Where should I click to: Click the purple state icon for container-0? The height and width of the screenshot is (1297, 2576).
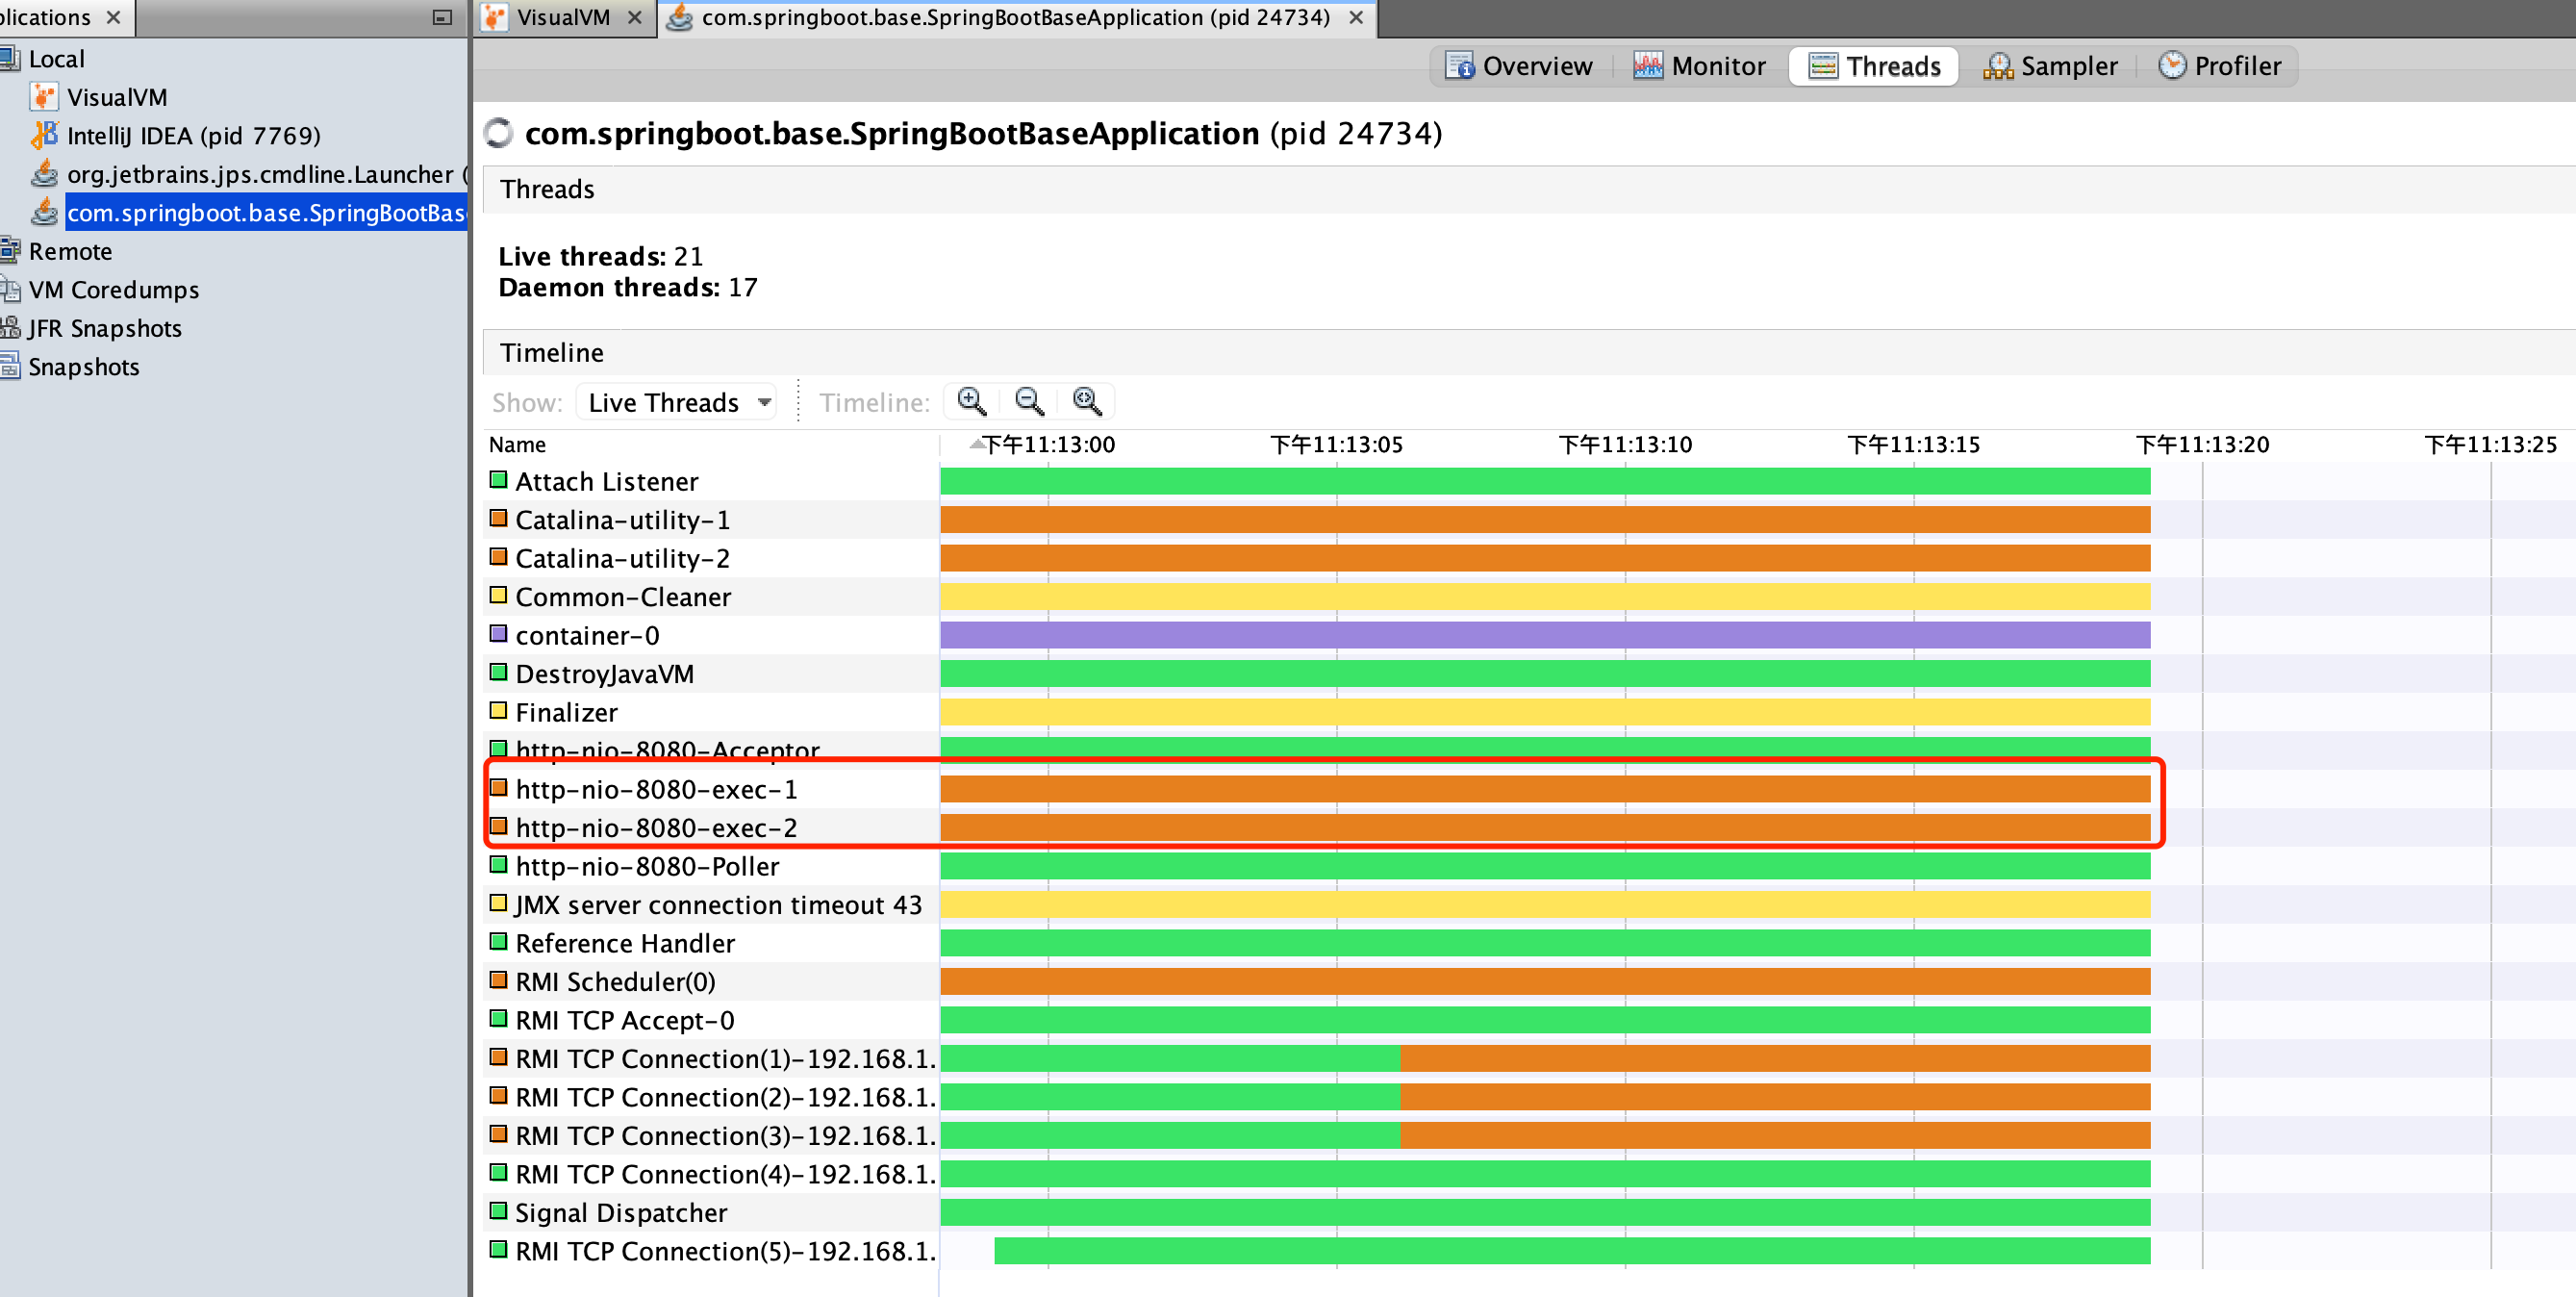[x=498, y=634]
